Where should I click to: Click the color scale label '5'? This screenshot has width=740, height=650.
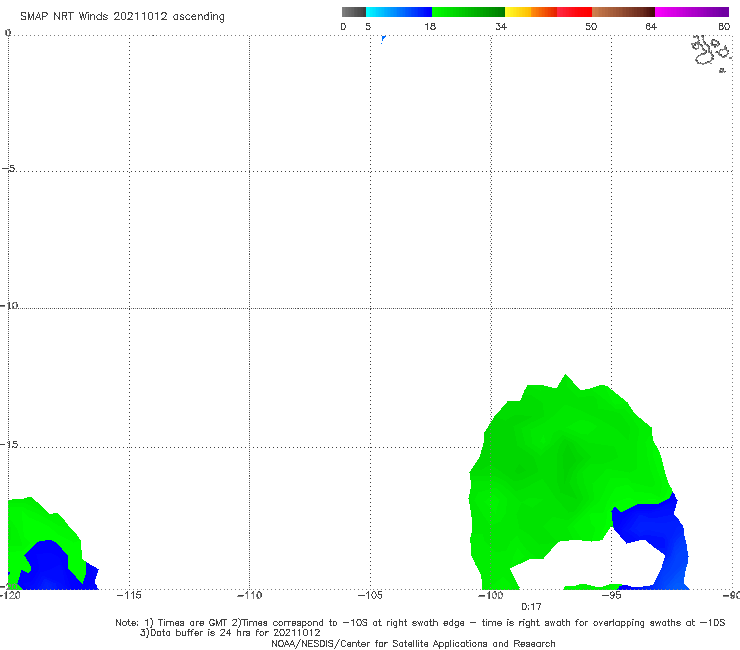point(368,26)
